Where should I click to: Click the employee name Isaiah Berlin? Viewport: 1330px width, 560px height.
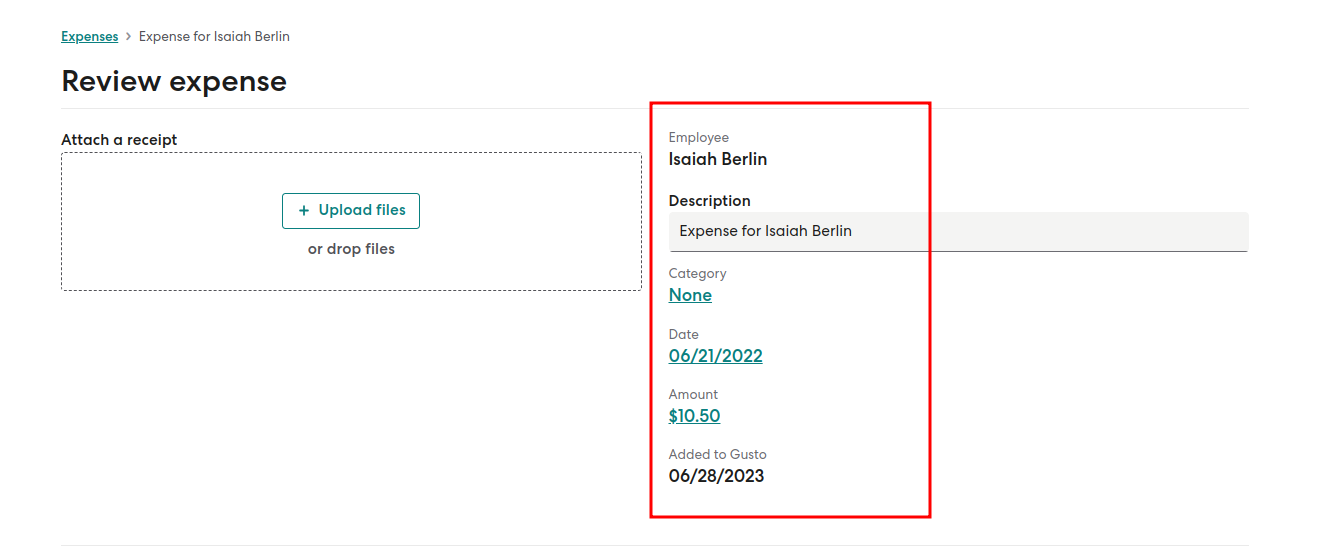717,159
